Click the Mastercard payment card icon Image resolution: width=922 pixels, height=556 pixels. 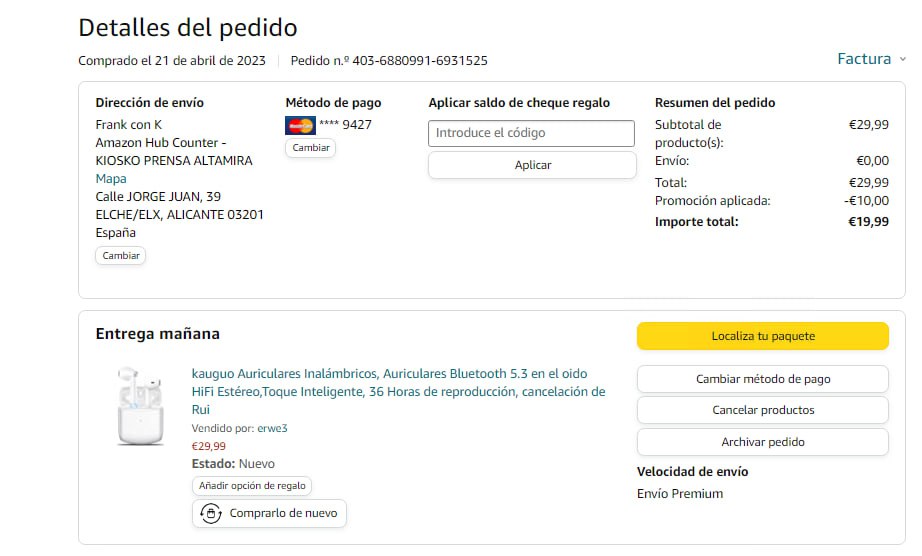click(300, 125)
